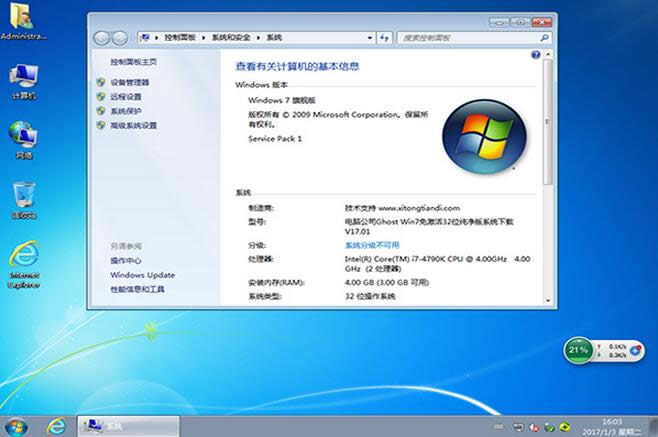Launch Internet Explorer from the taskbar
This screenshot has width=658, height=437.
[x=56, y=424]
